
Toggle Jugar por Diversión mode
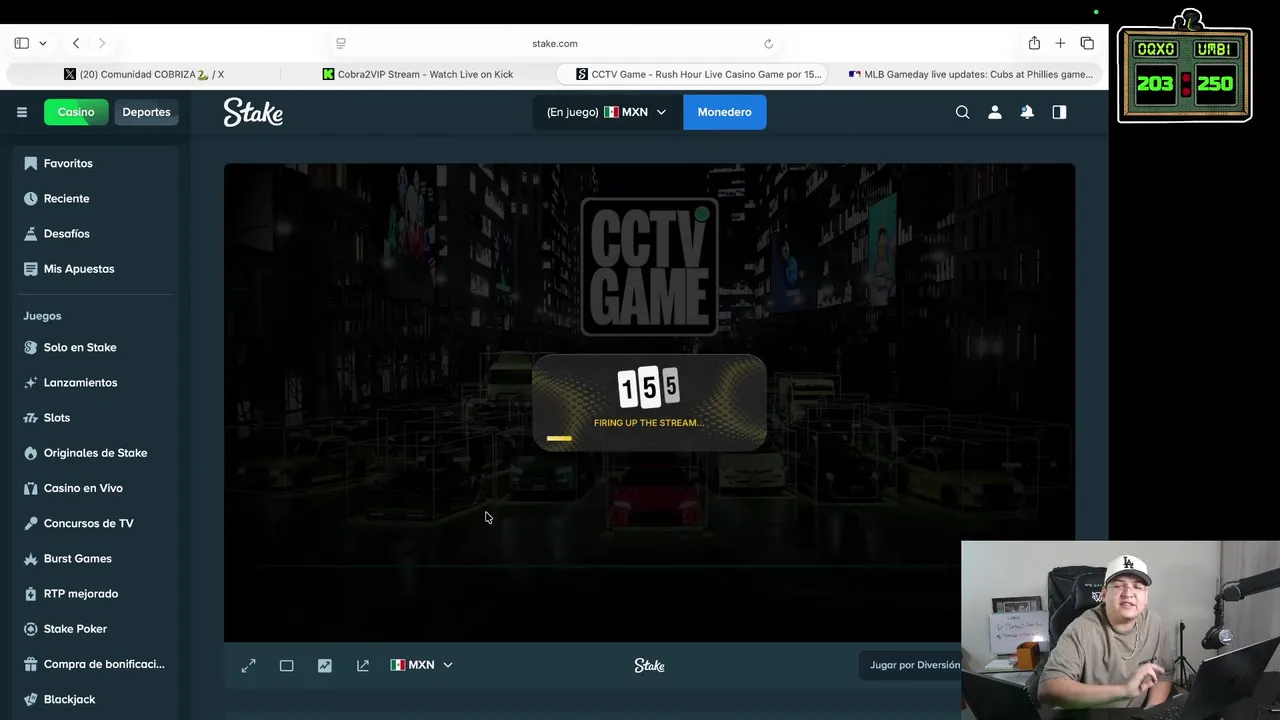pyautogui.click(x=912, y=665)
